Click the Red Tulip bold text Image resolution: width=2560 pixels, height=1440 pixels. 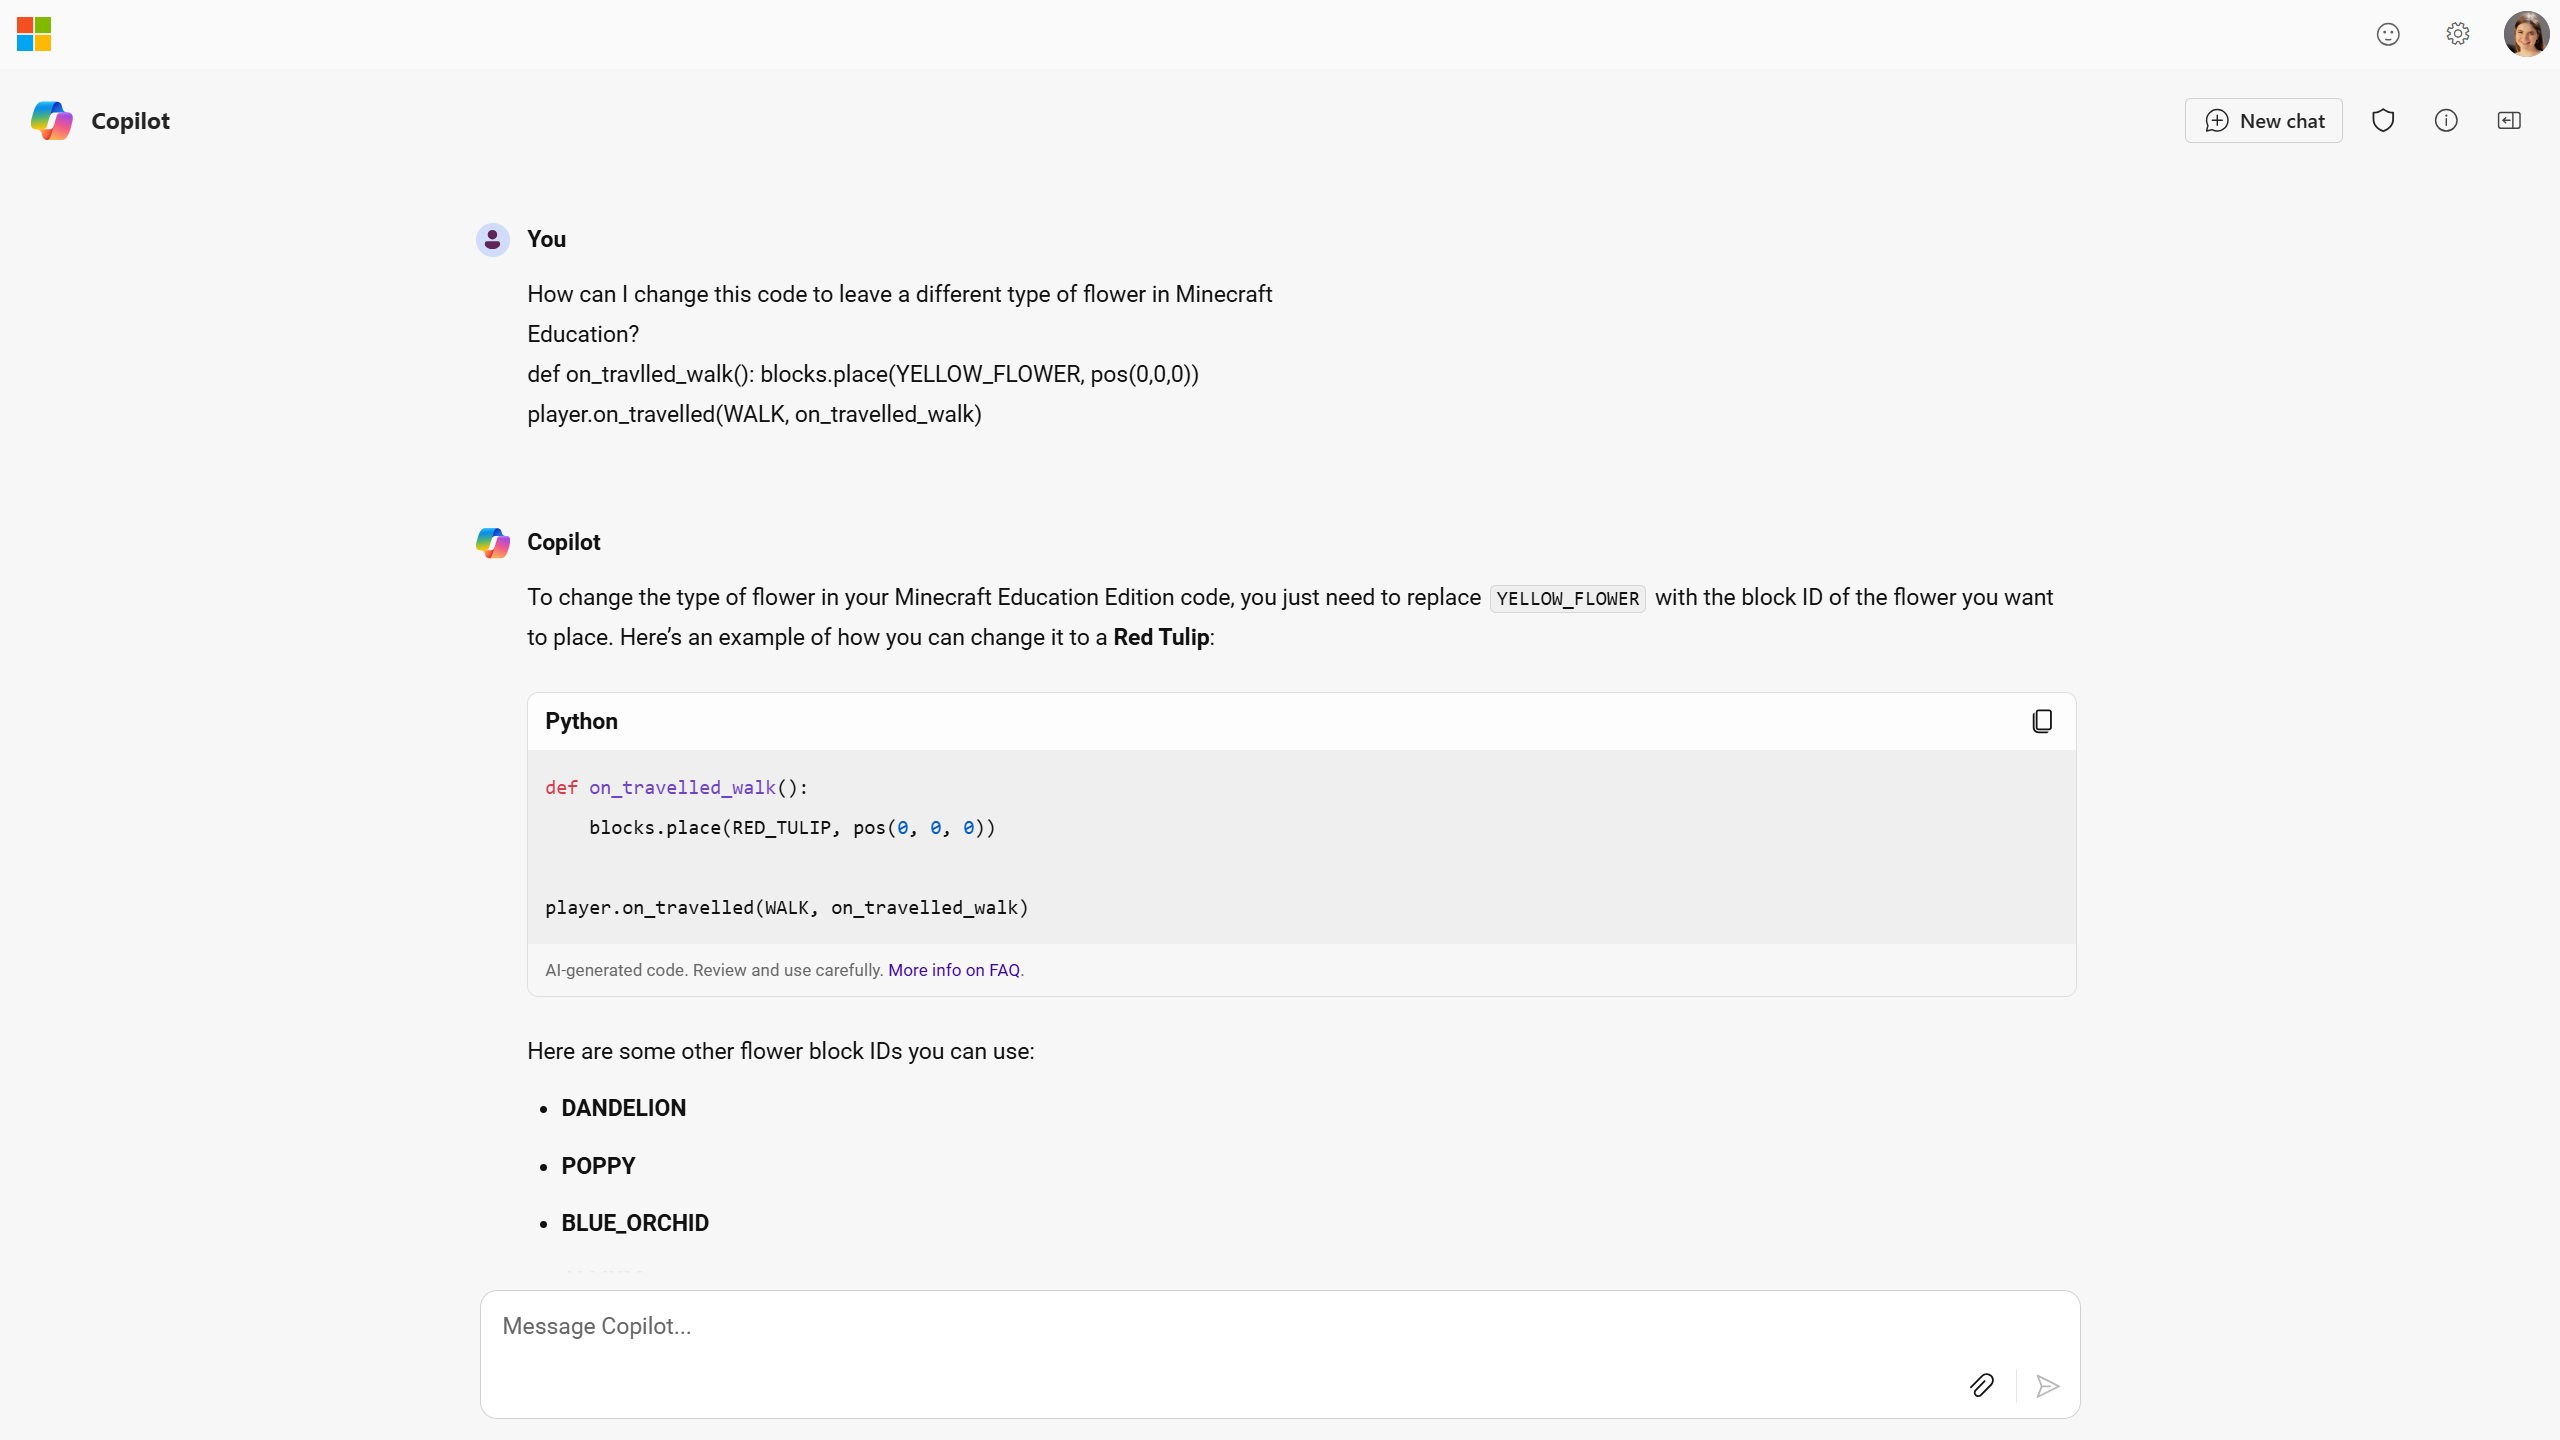tap(1161, 637)
